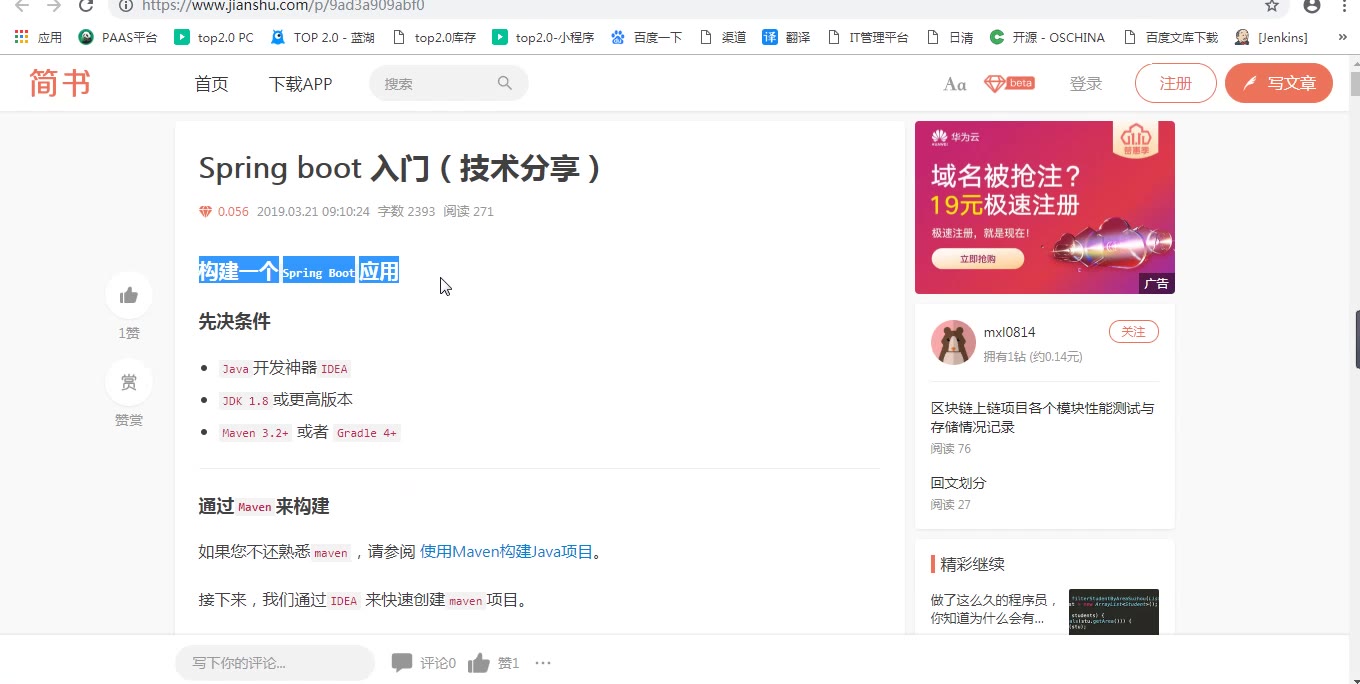The image size is (1360, 684).
Task: Go to the 首页 nav item
Action: (211, 84)
